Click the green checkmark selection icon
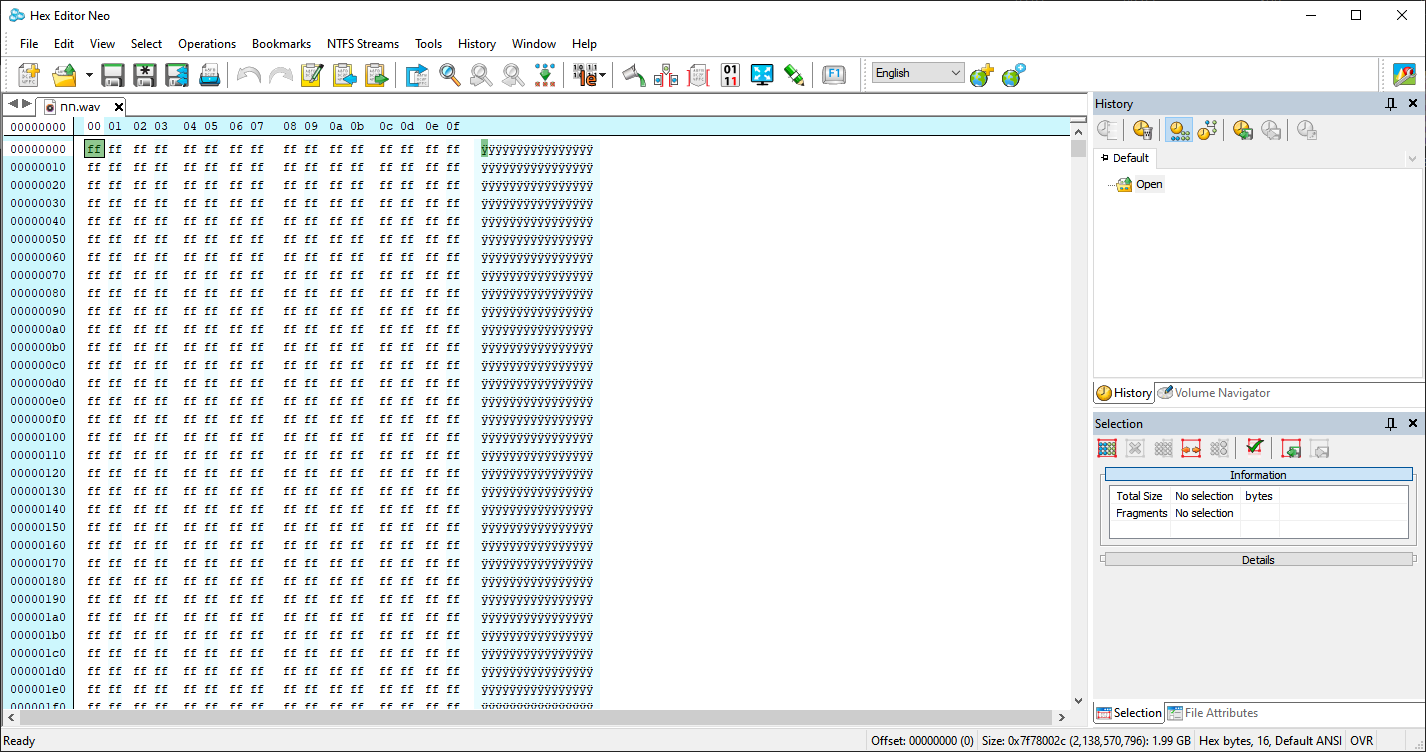Image resolution: width=1426 pixels, height=752 pixels. 1254,448
